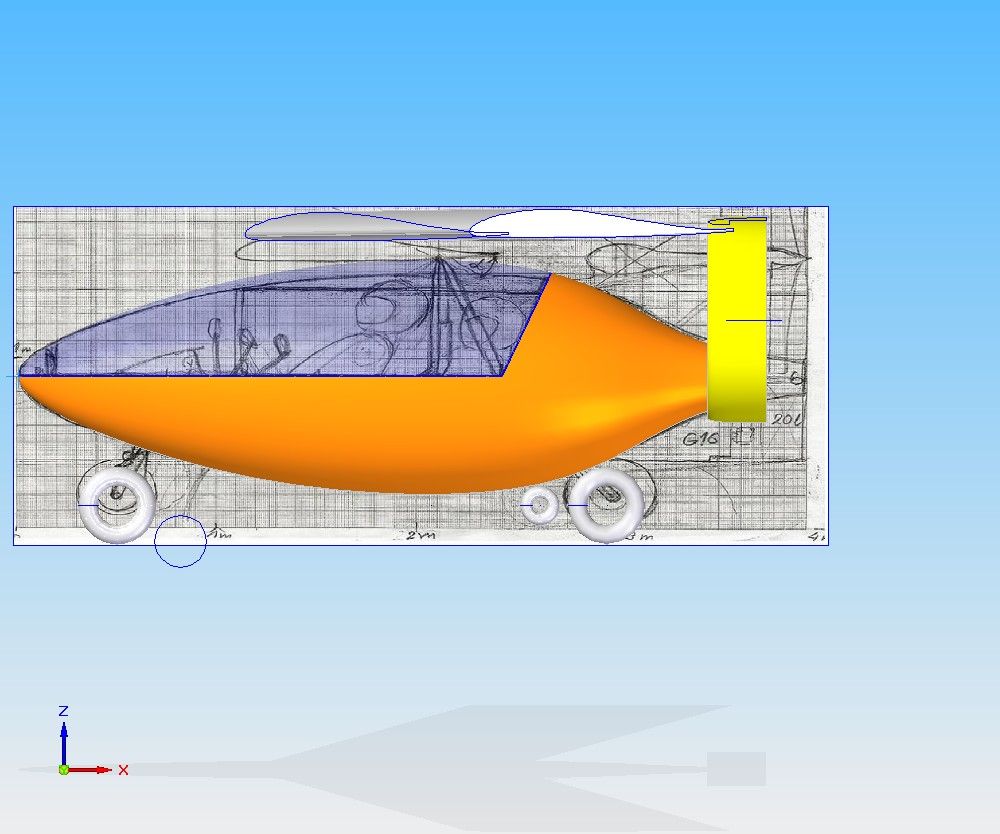Select the green origin point of triad
The height and width of the screenshot is (834, 1000).
(x=64, y=769)
